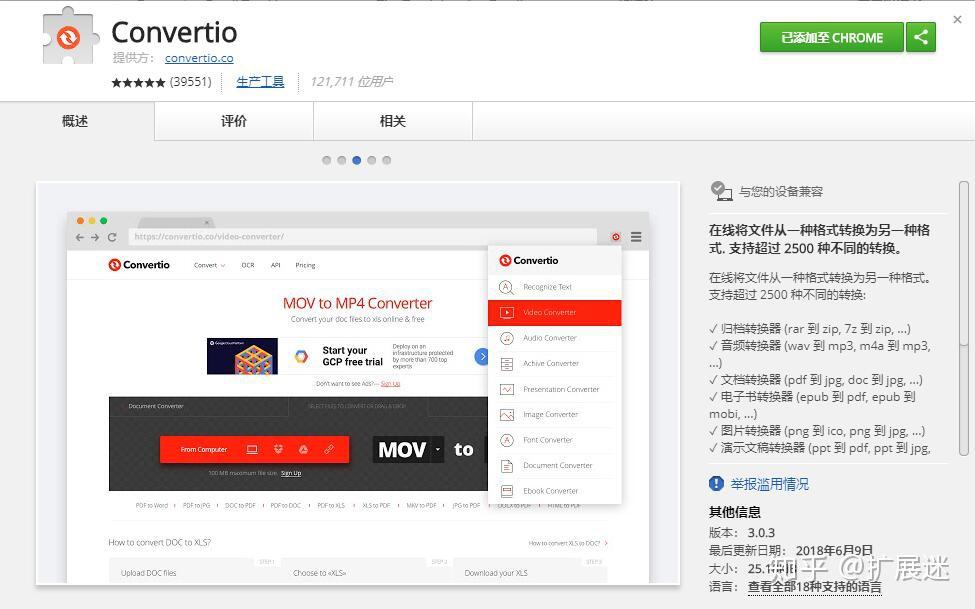The width and height of the screenshot is (975, 609).
Task: Select Image Converter in the popup menu
Action: coord(555,414)
